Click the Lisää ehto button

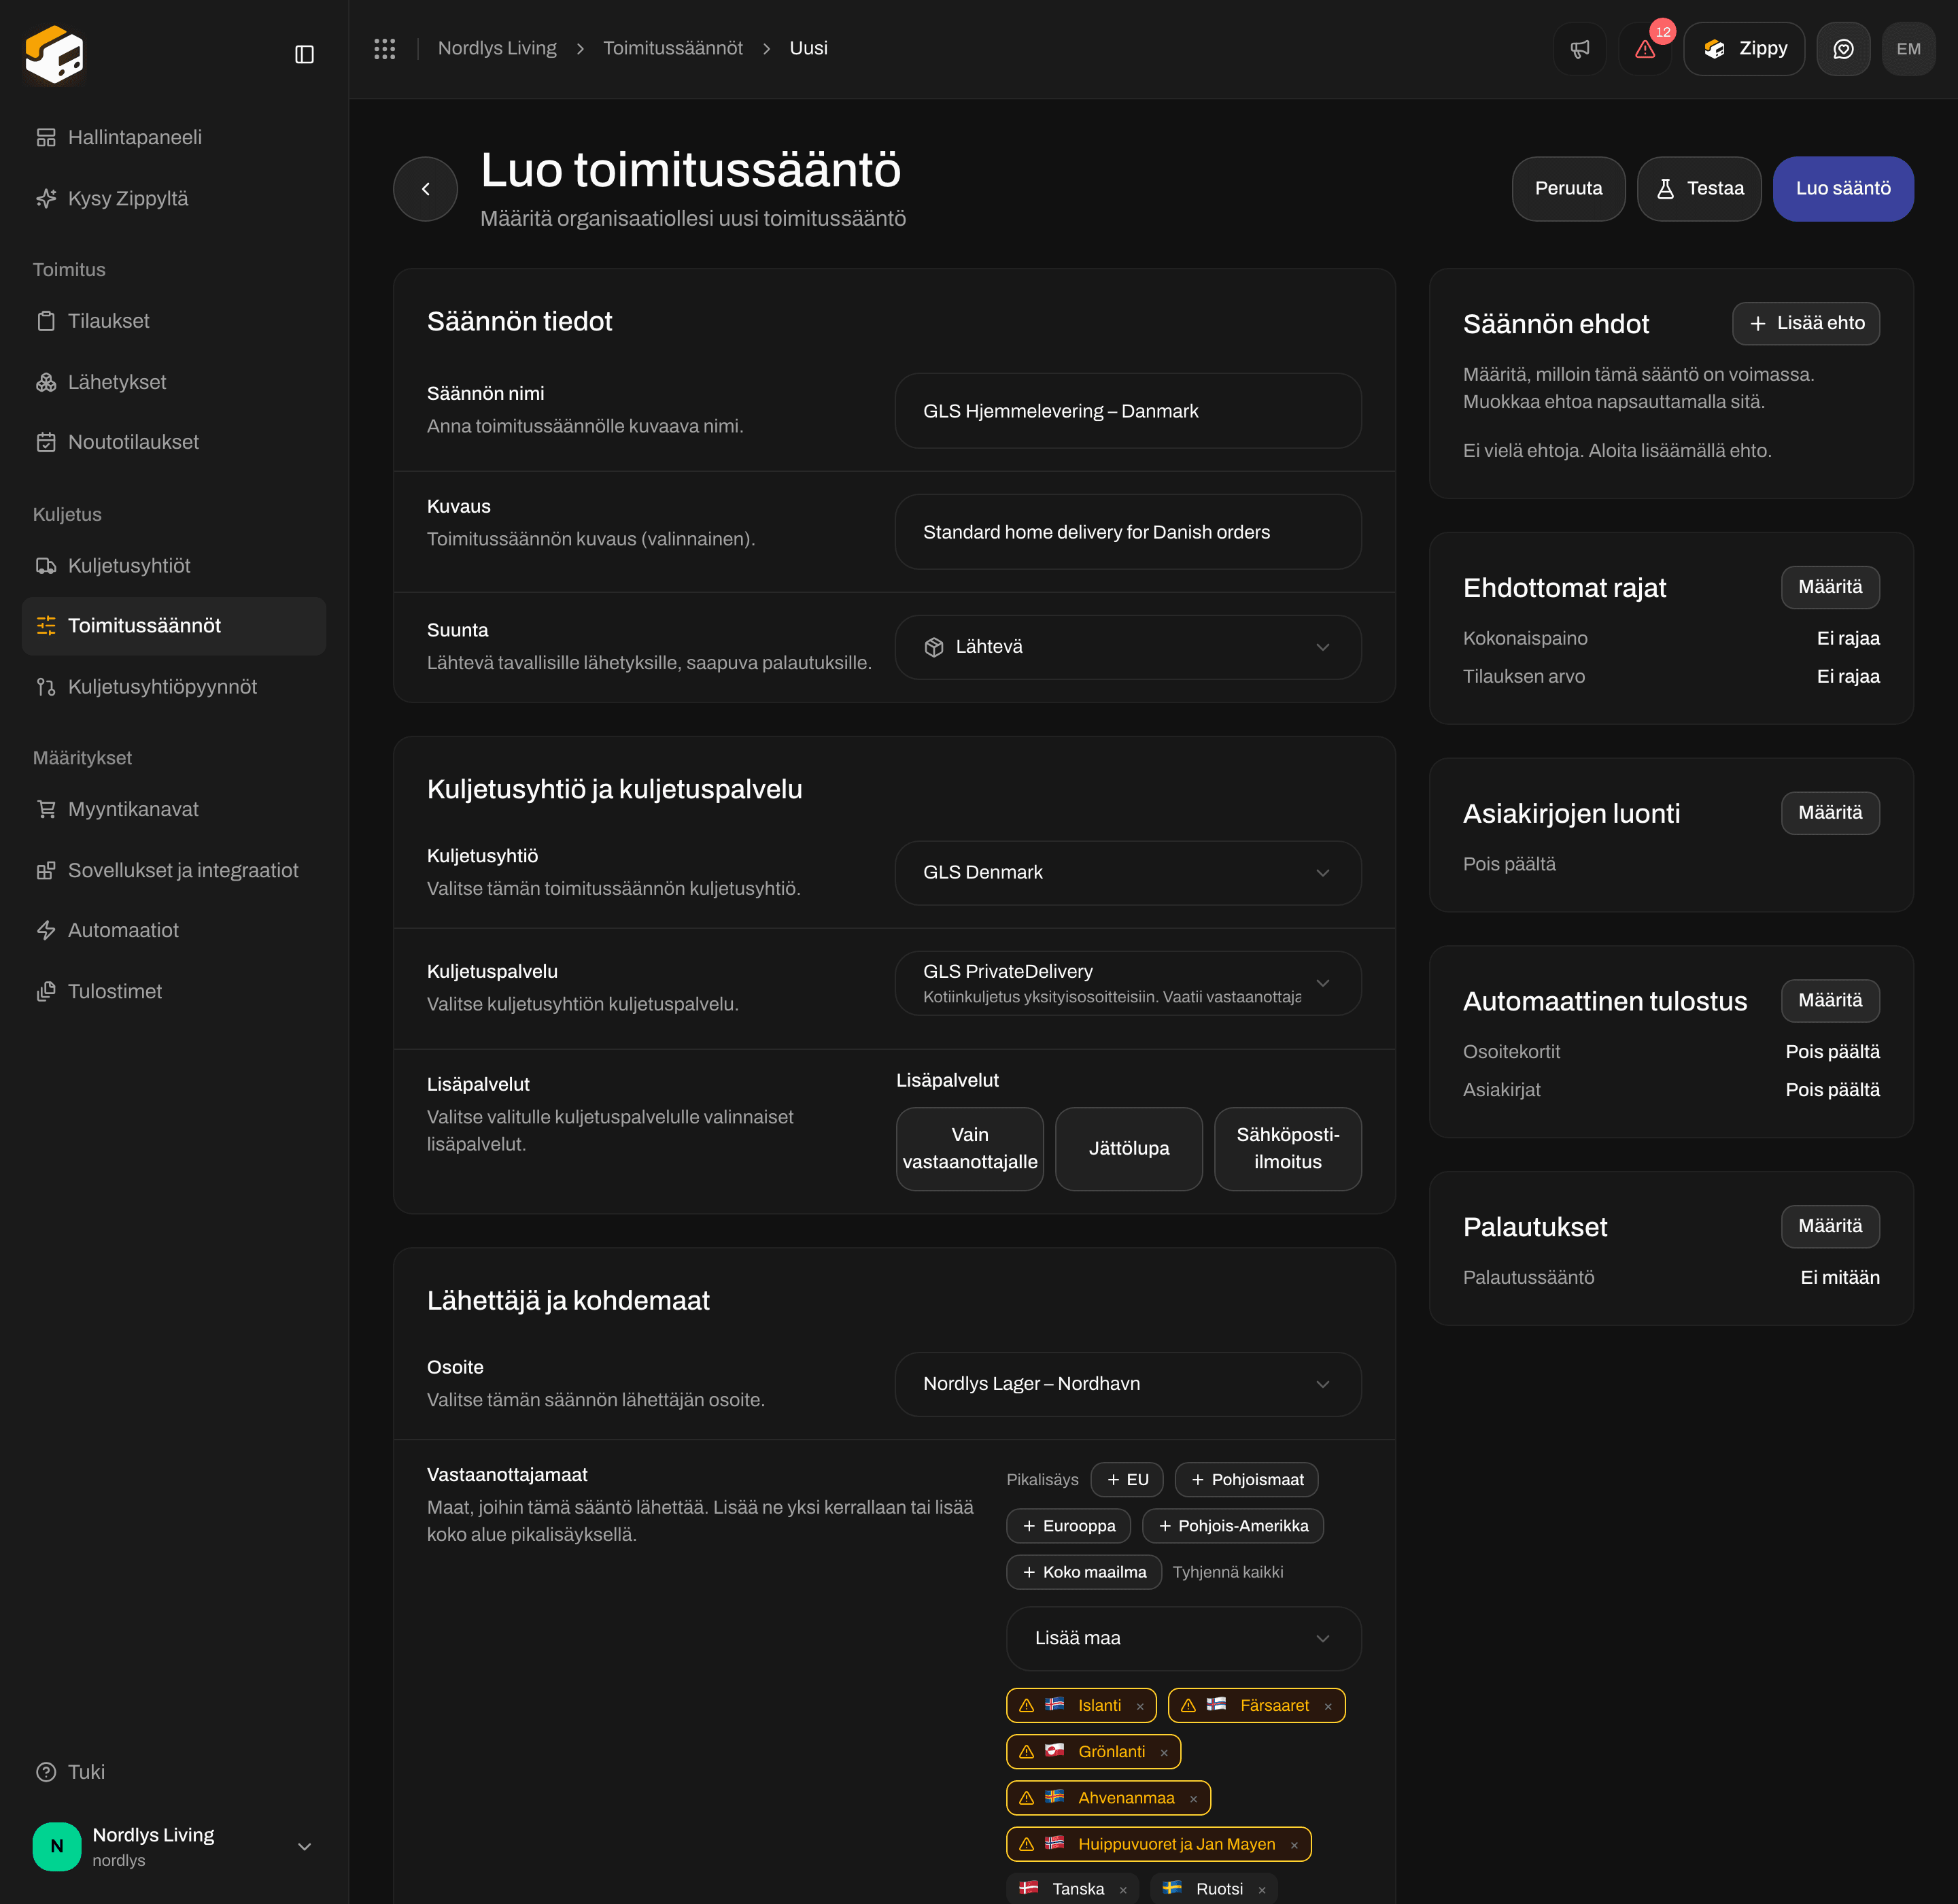coord(1805,323)
